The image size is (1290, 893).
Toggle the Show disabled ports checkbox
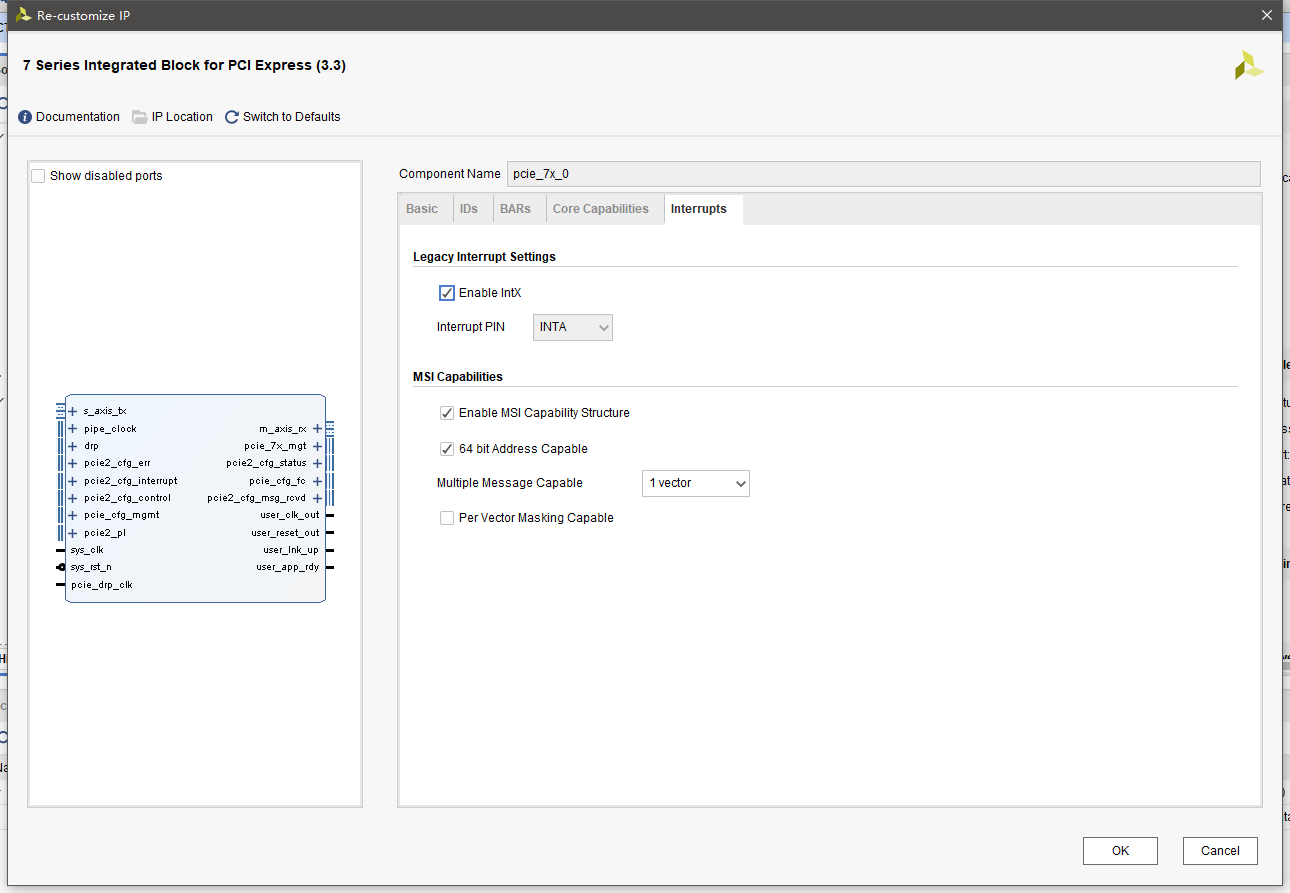[x=38, y=176]
